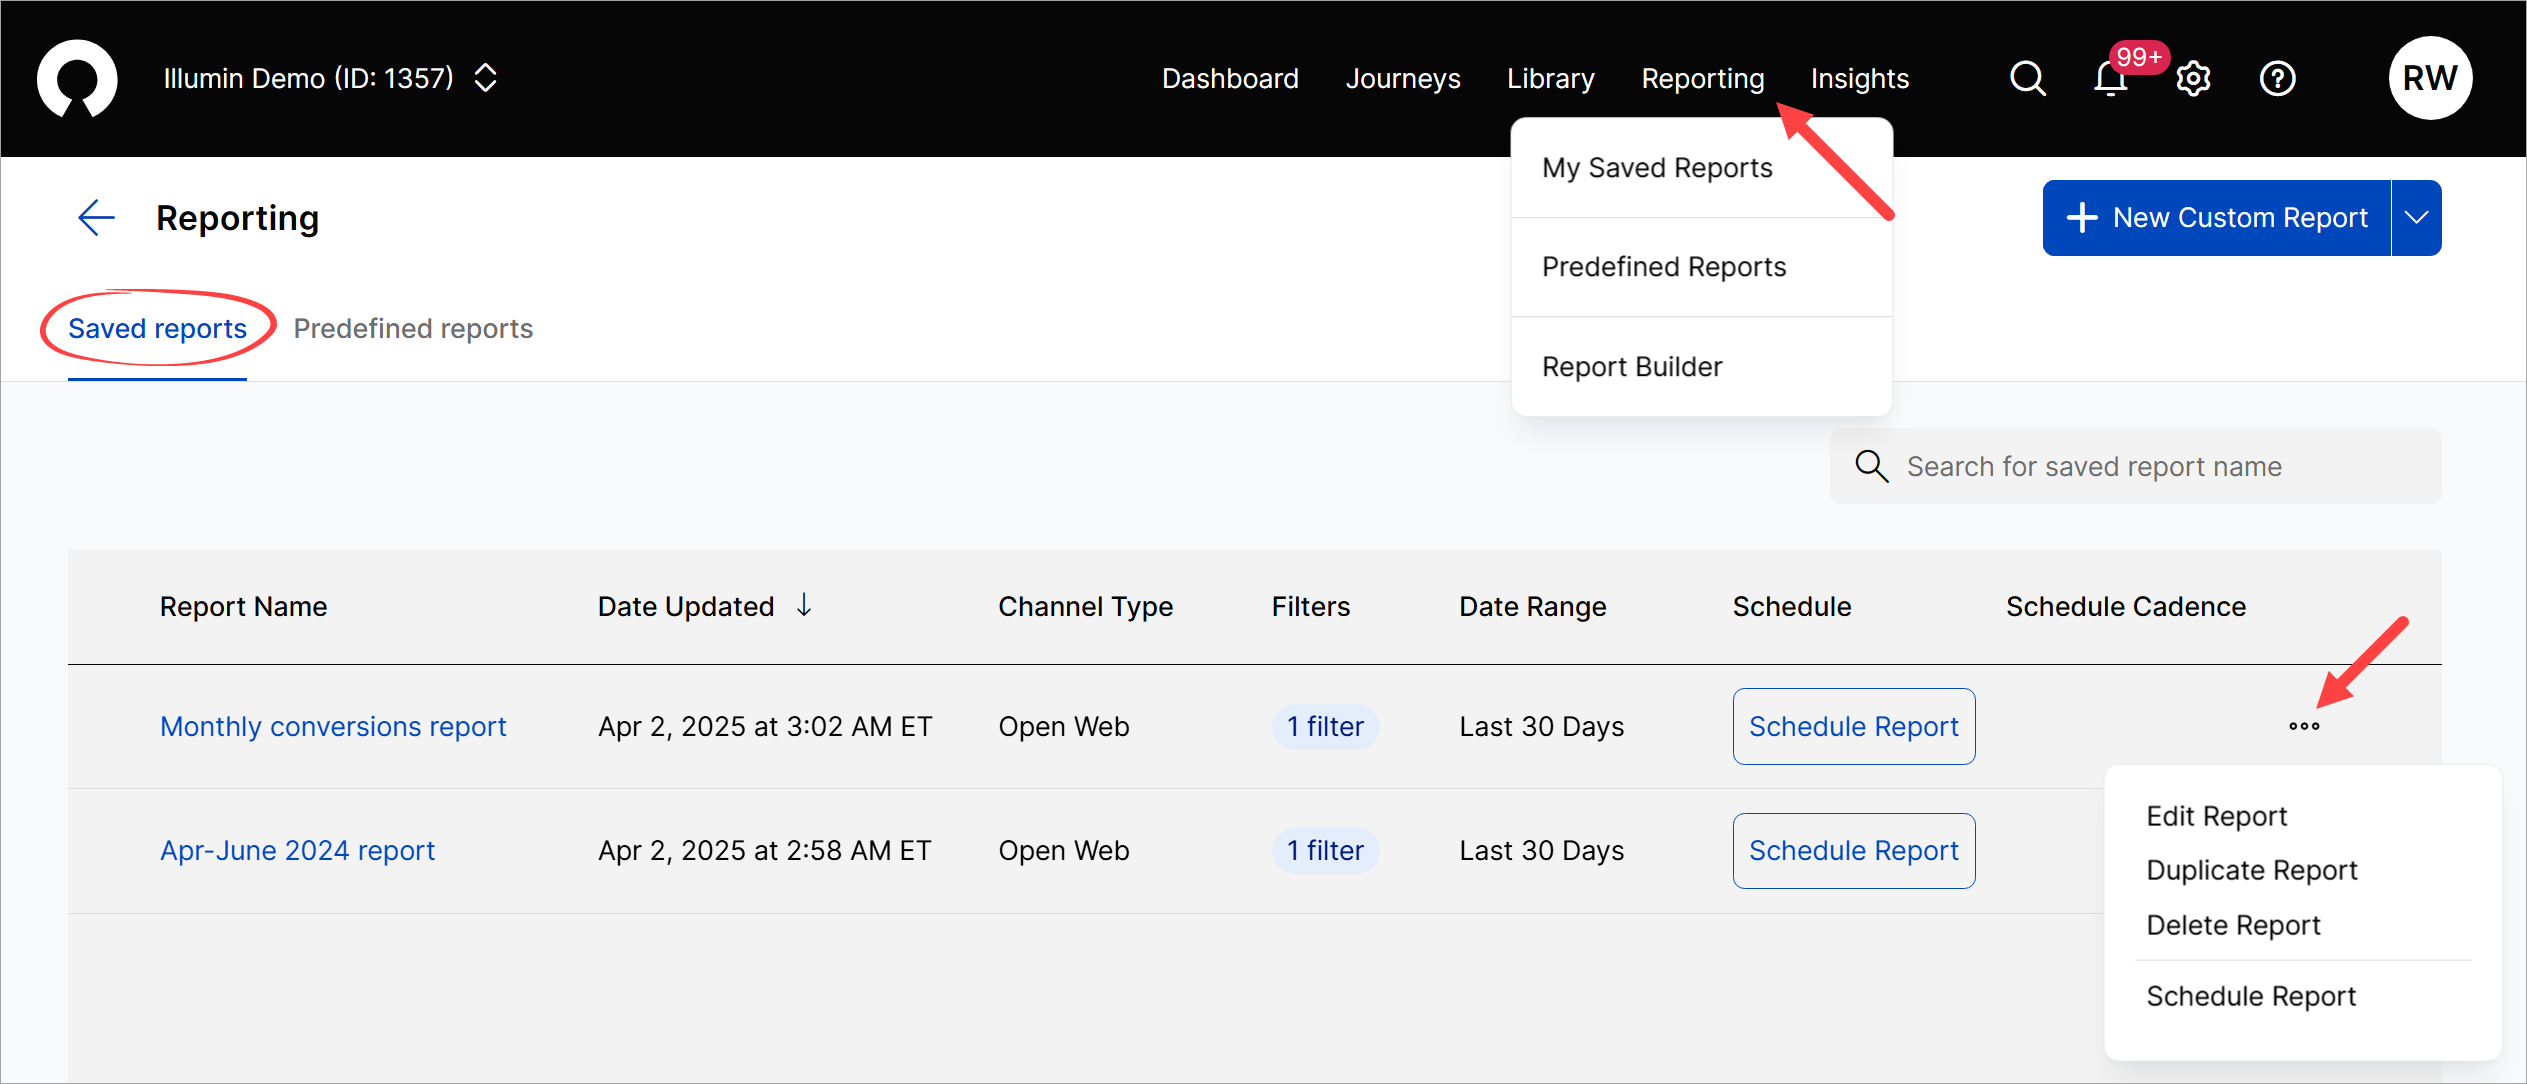Switch to the Predefined reports tab

[413, 328]
